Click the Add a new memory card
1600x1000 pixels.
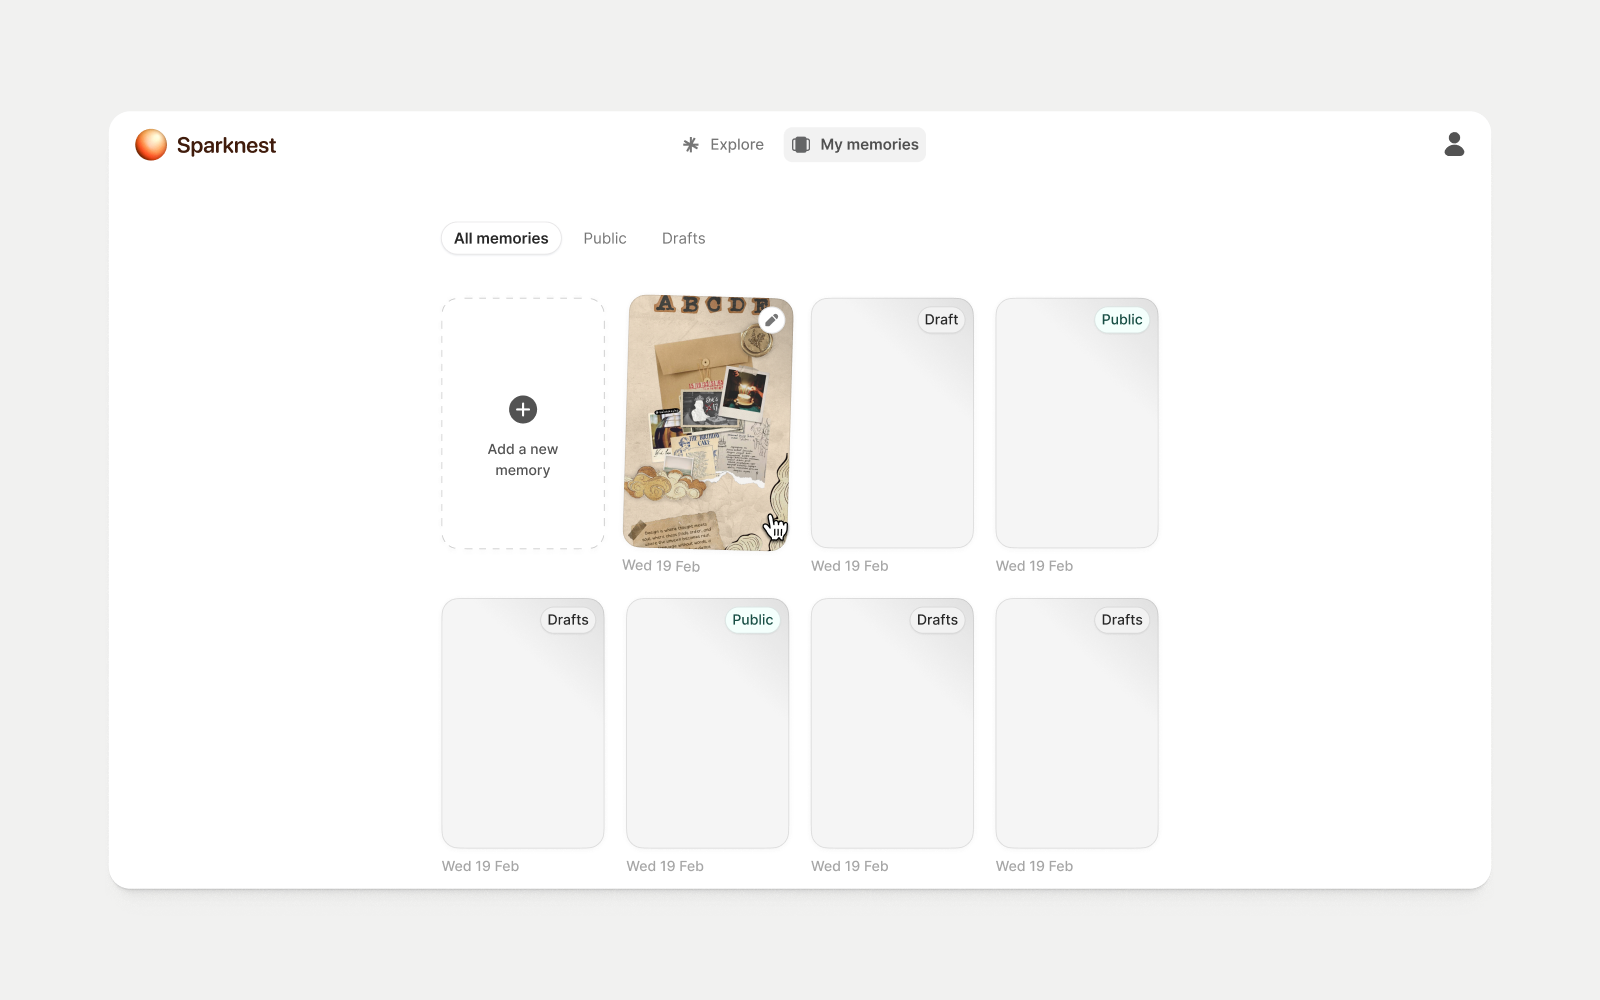(x=523, y=423)
